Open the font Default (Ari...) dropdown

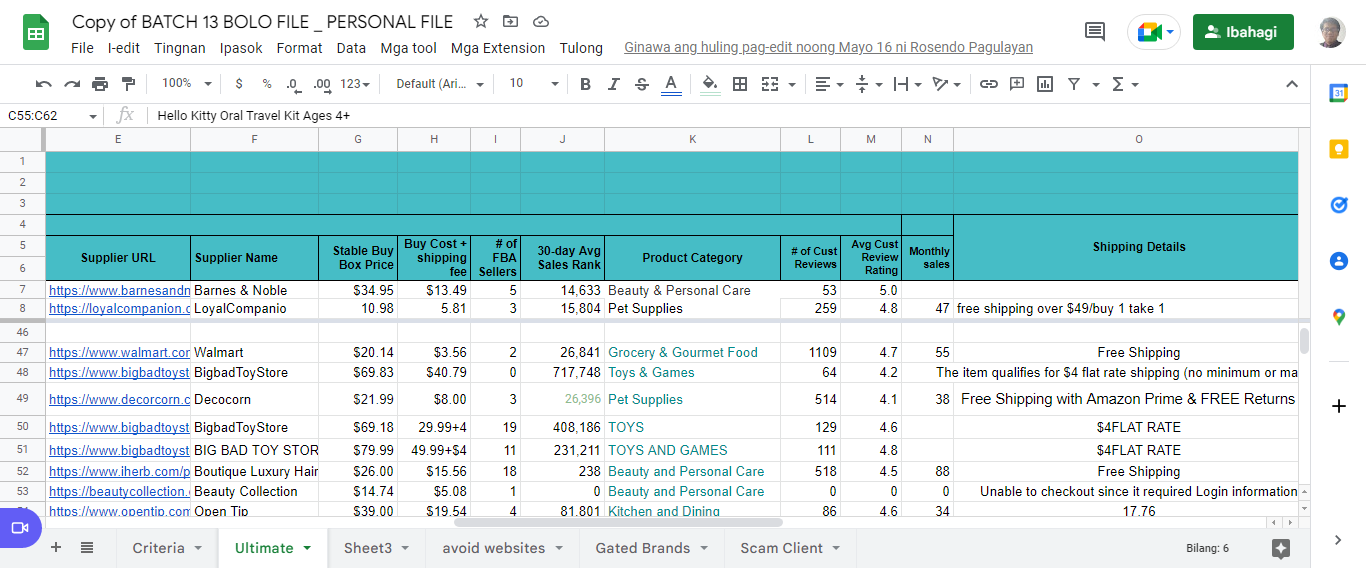coord(440,84)
